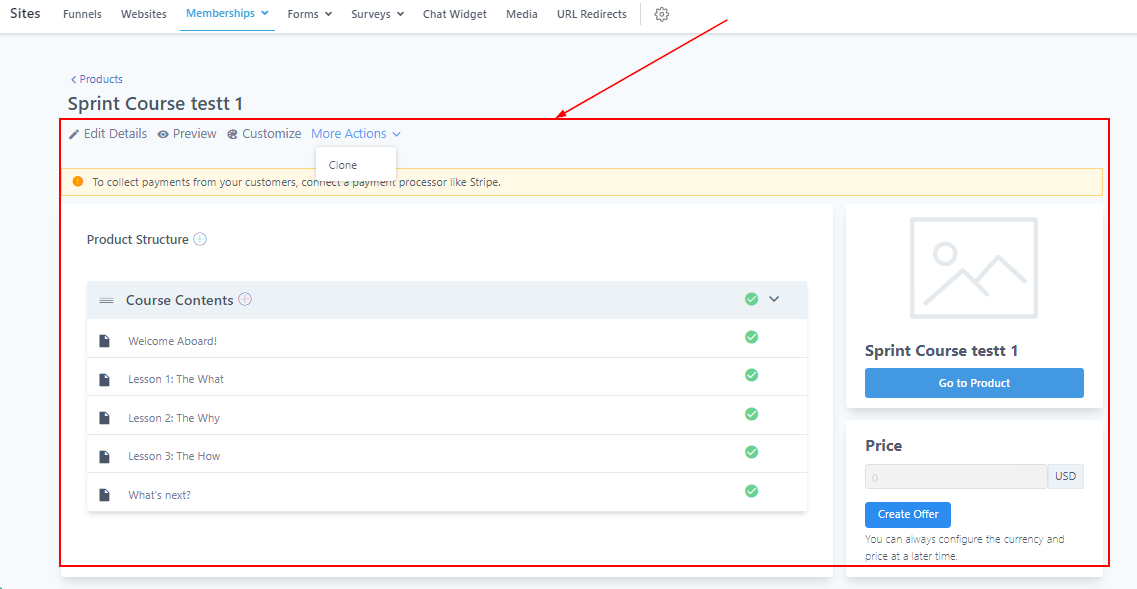Click the Price input field
Screen dimensions: 1137x589
click(x=955, y=477)
